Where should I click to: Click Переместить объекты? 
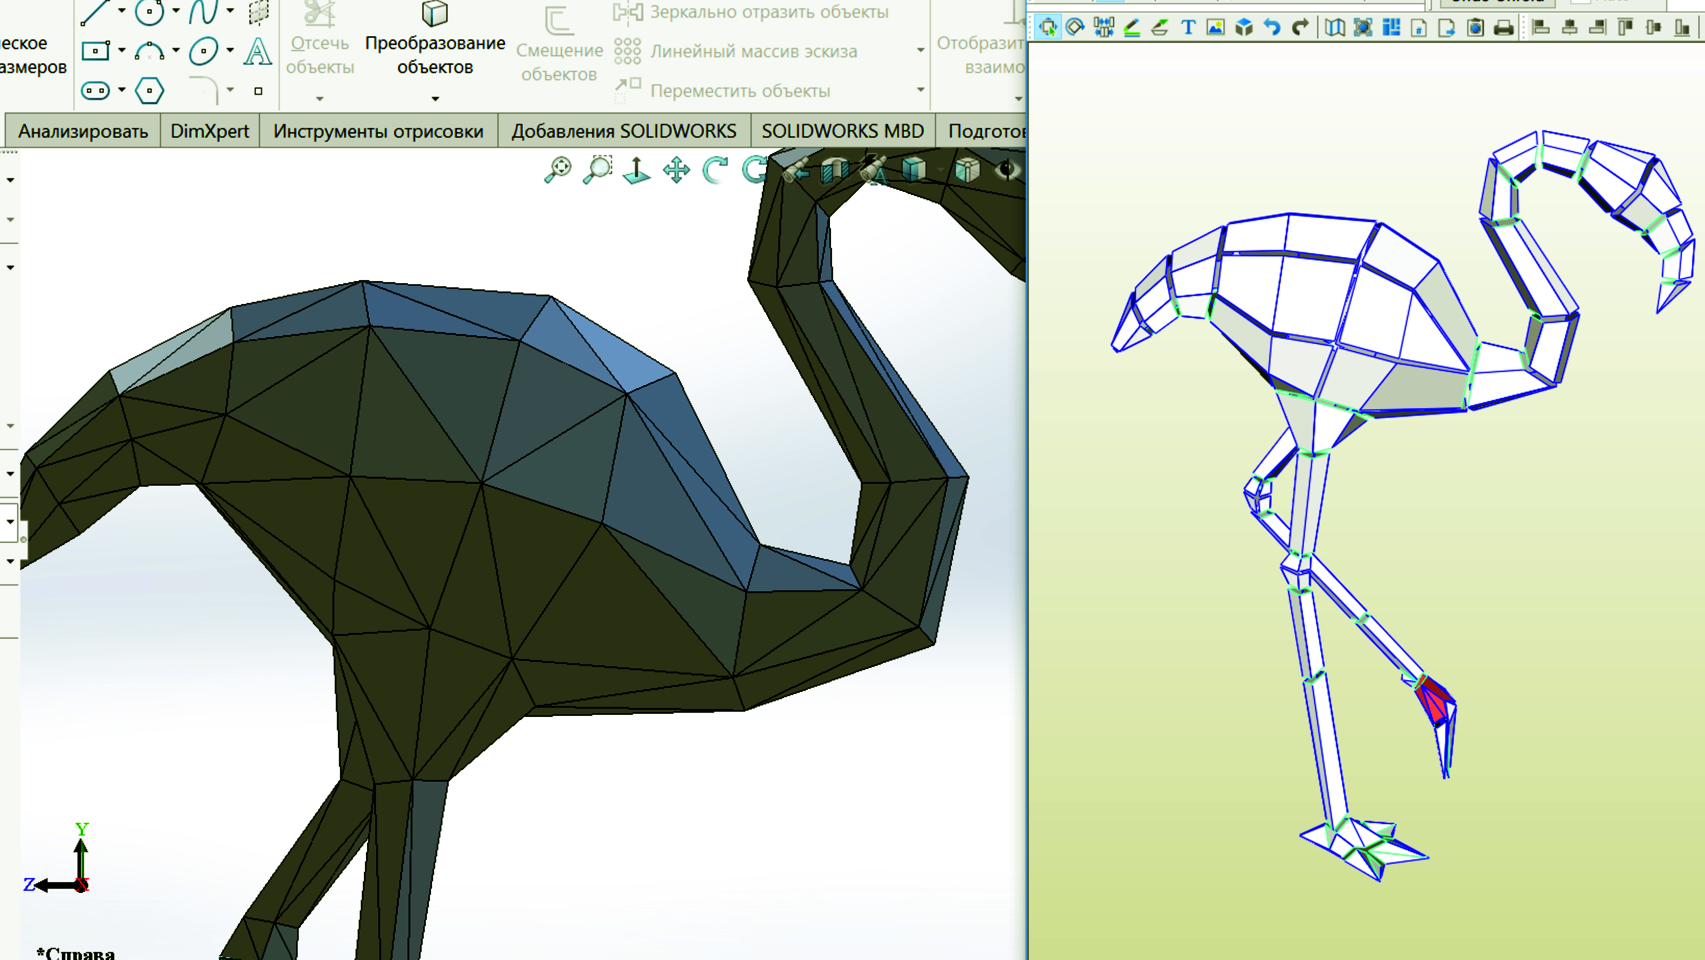(x=723, y=90)
